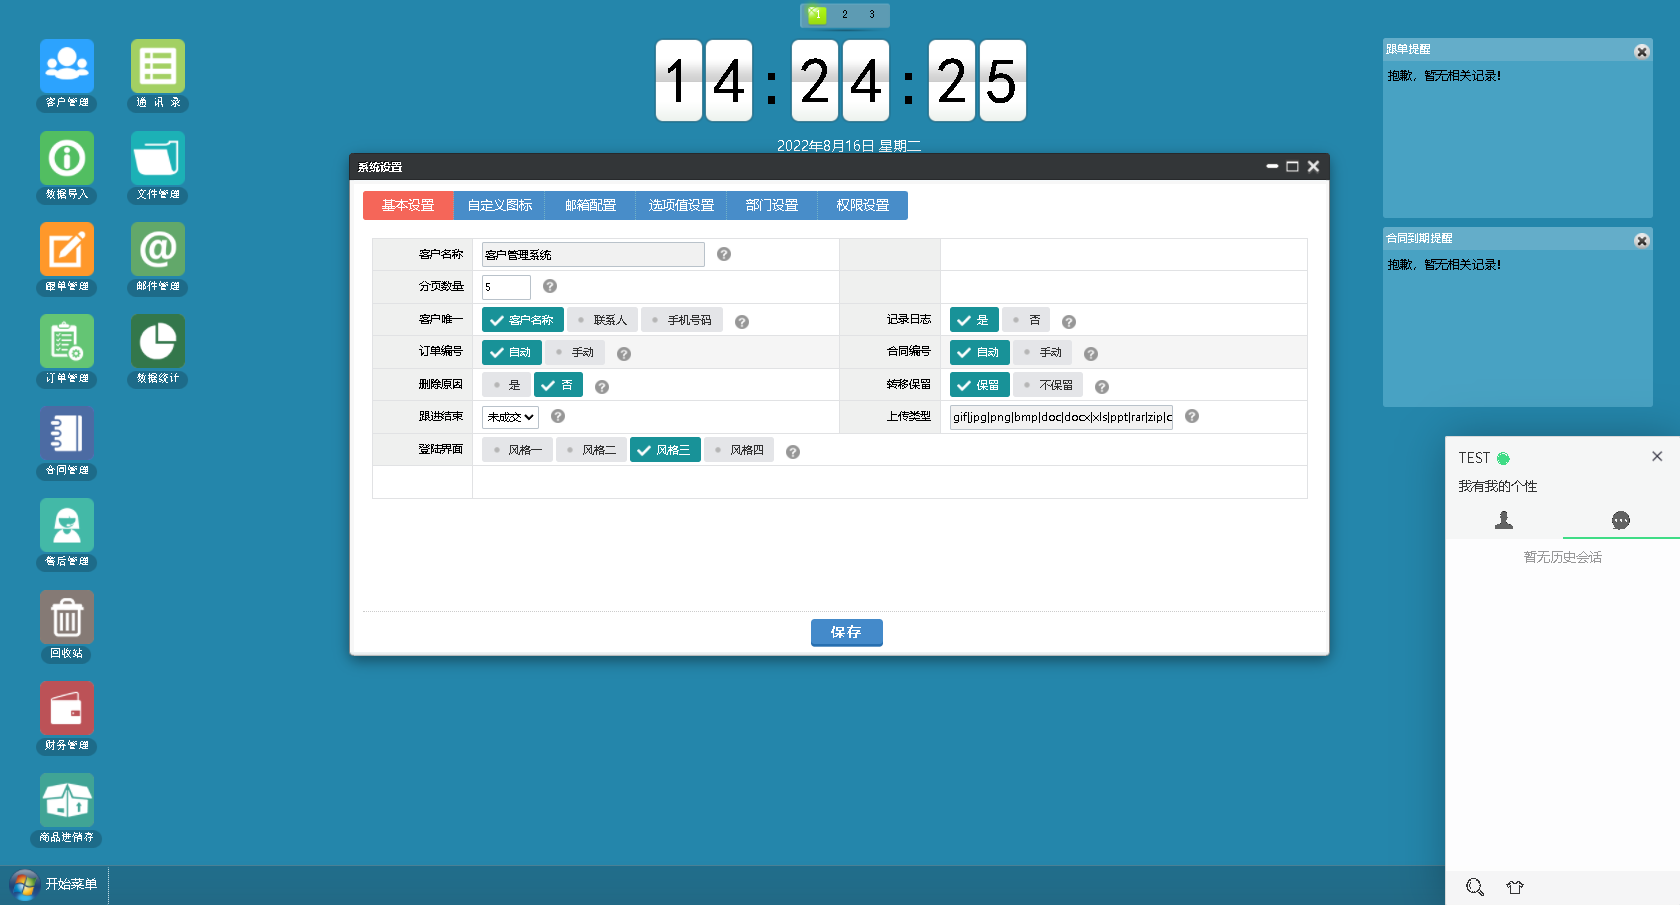Click the search magnifier in chat panel
The height and width of the screenshot is (905, 1680).
click(1475, 887)
